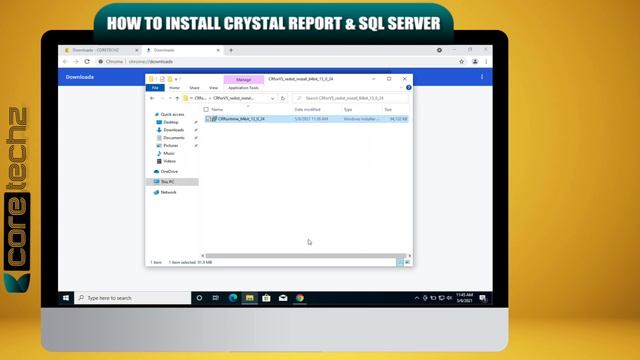Open the Quick Access Toolbar customize dropdown
This screenshot has width=640, height=360.
click(176, 79)
